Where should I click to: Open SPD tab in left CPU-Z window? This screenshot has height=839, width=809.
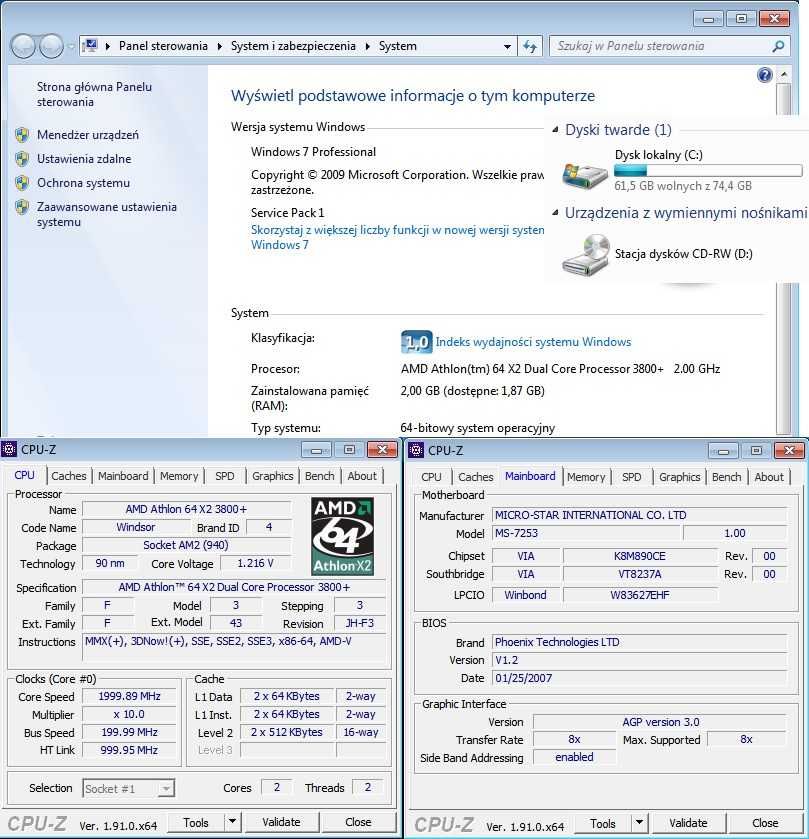(x=225, y=476)
